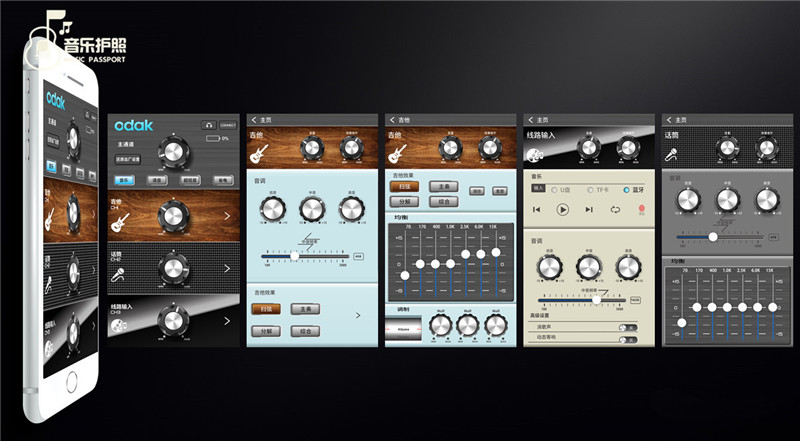Click the 高音 treble knob on guitar tone screen

(x=352, y=209)
